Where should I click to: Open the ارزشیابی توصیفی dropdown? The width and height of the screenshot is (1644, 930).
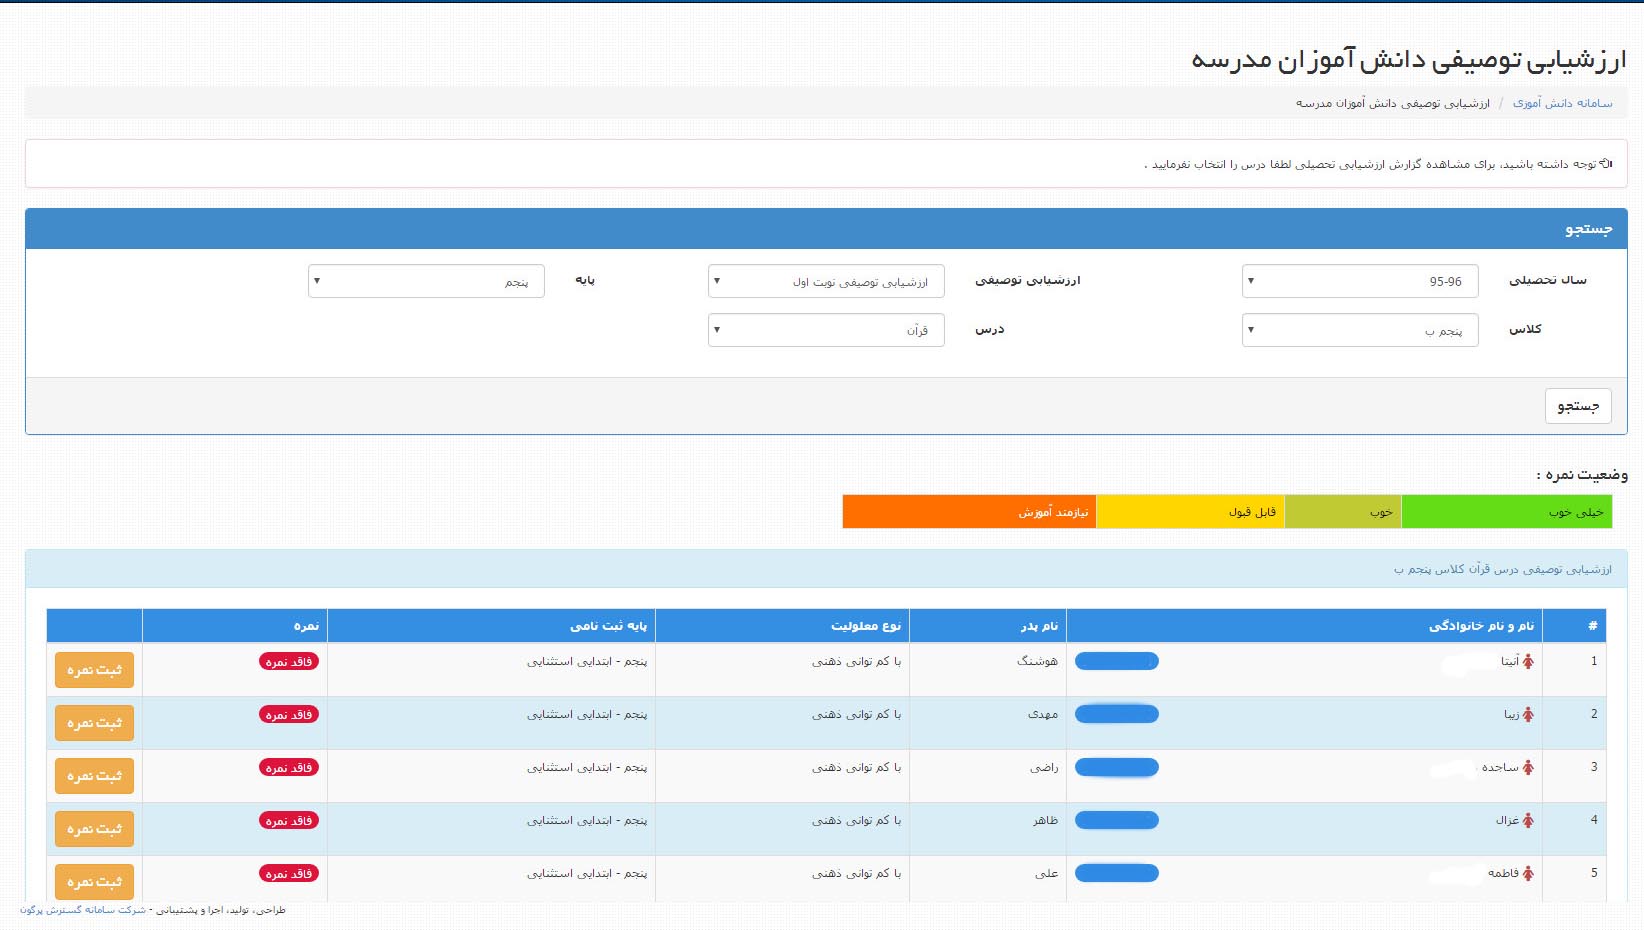826,281
